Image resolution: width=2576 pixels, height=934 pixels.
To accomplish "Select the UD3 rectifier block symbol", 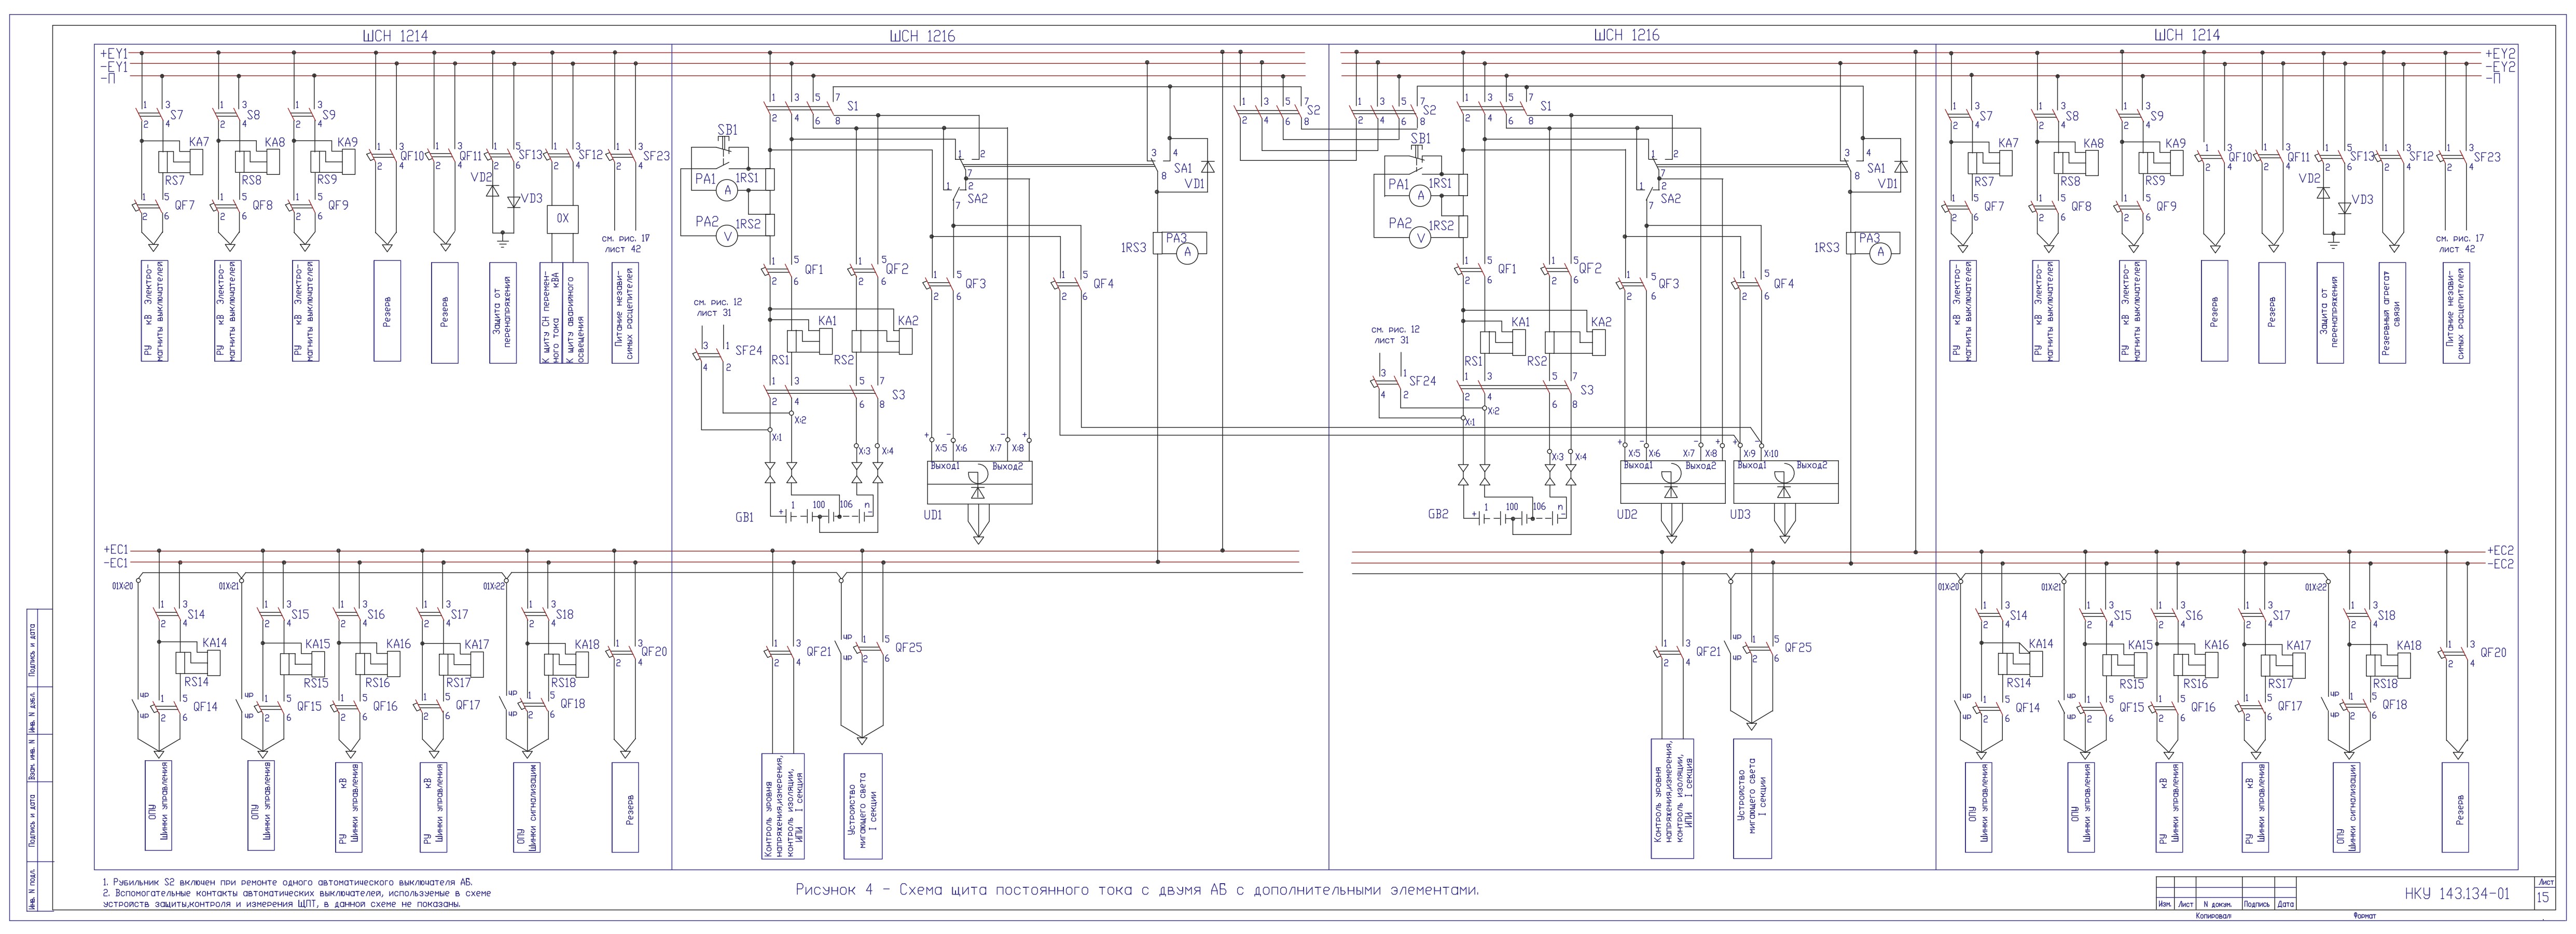I will (1785, 482).
